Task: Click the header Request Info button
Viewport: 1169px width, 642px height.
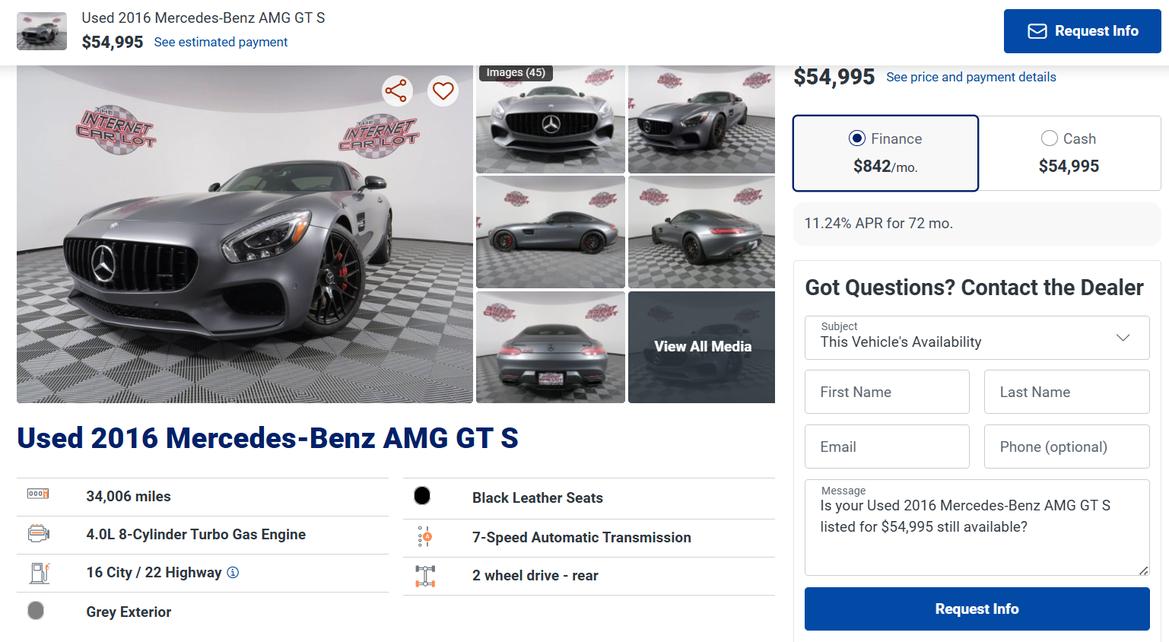Action: click(x=1082, y=31)
